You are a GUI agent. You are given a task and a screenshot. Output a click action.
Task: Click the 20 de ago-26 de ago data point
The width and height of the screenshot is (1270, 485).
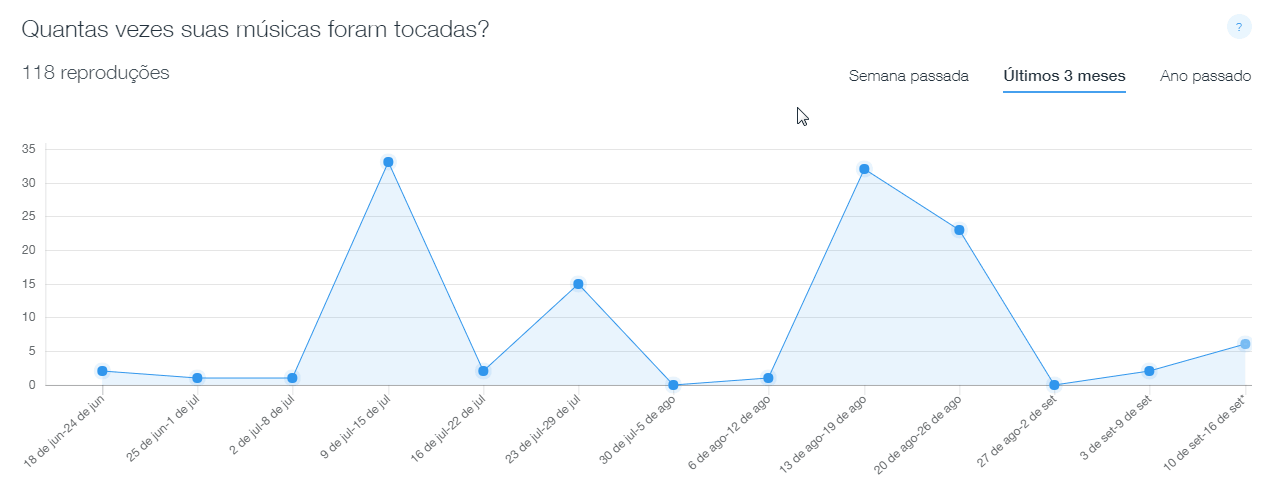coord(959,230)
